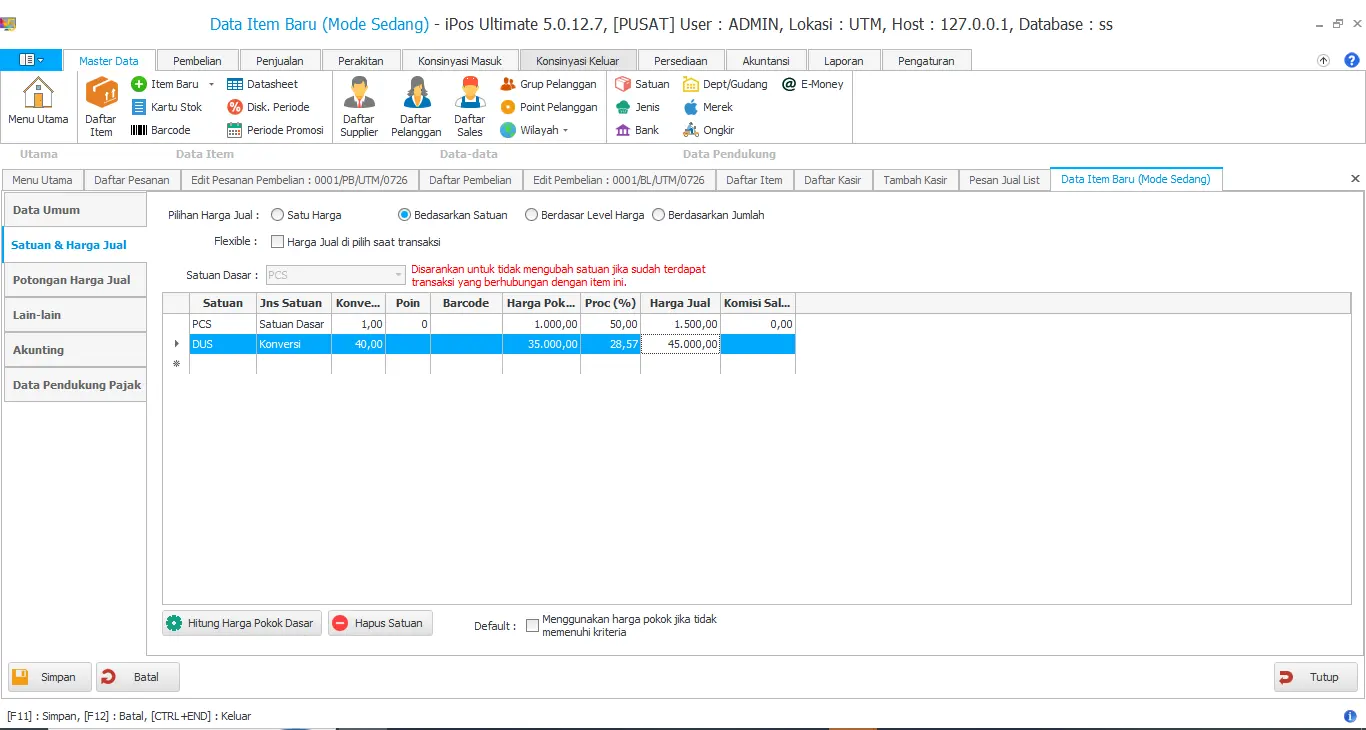The height and width of the screenshot is (730, 1366).
Task: Click Harga Jual cell 45.000,00
Action: pos(680,344)
